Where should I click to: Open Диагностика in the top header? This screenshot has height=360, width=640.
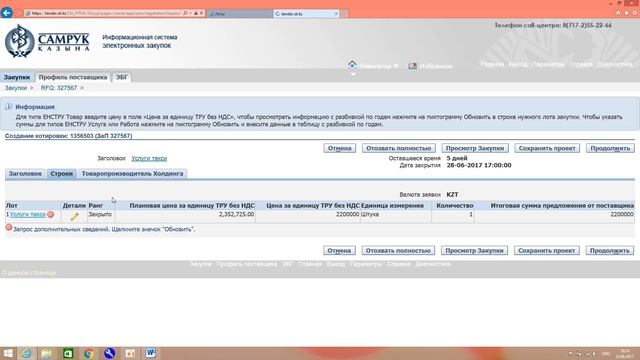point(615,64)
